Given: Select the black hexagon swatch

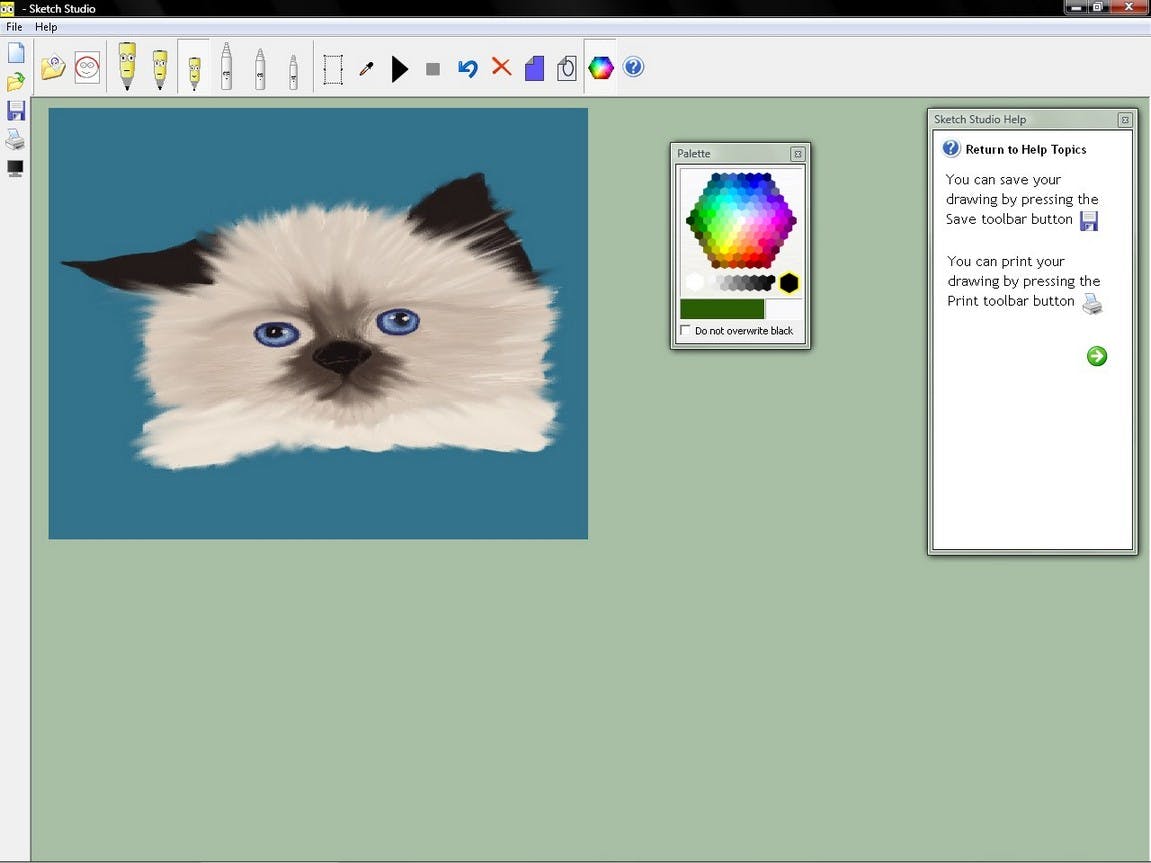Looking at the screenshot, I should coord(789,283).
